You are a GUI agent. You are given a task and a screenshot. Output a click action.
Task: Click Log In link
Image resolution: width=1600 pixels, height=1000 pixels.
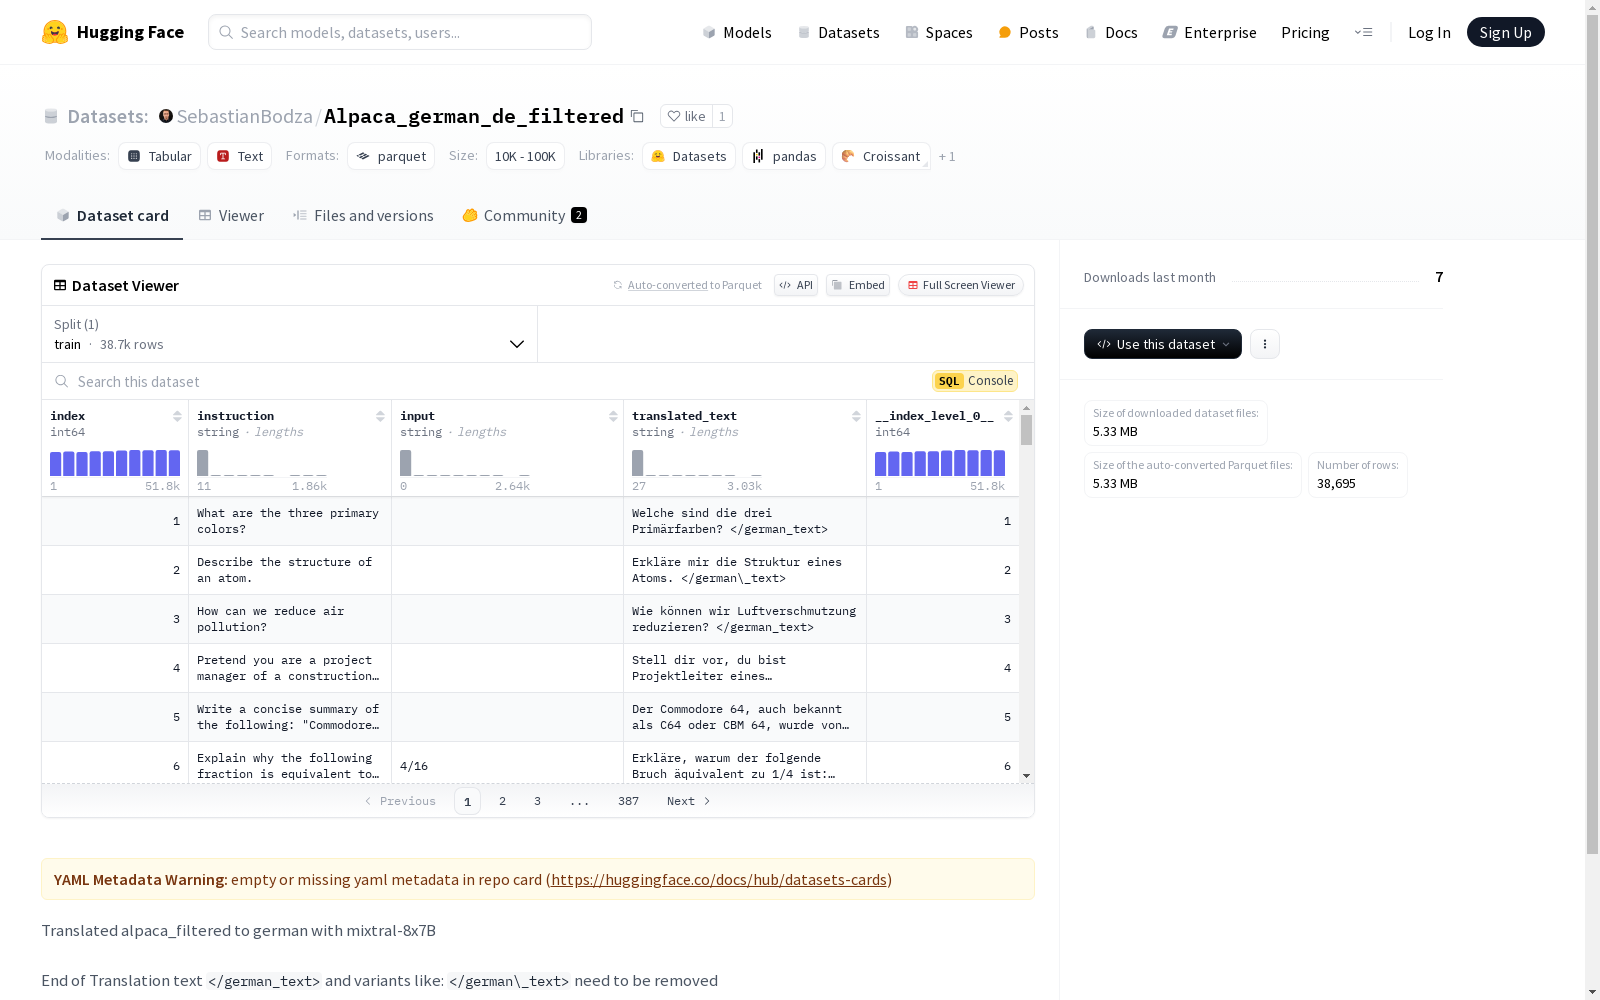tap(1429, 32)
